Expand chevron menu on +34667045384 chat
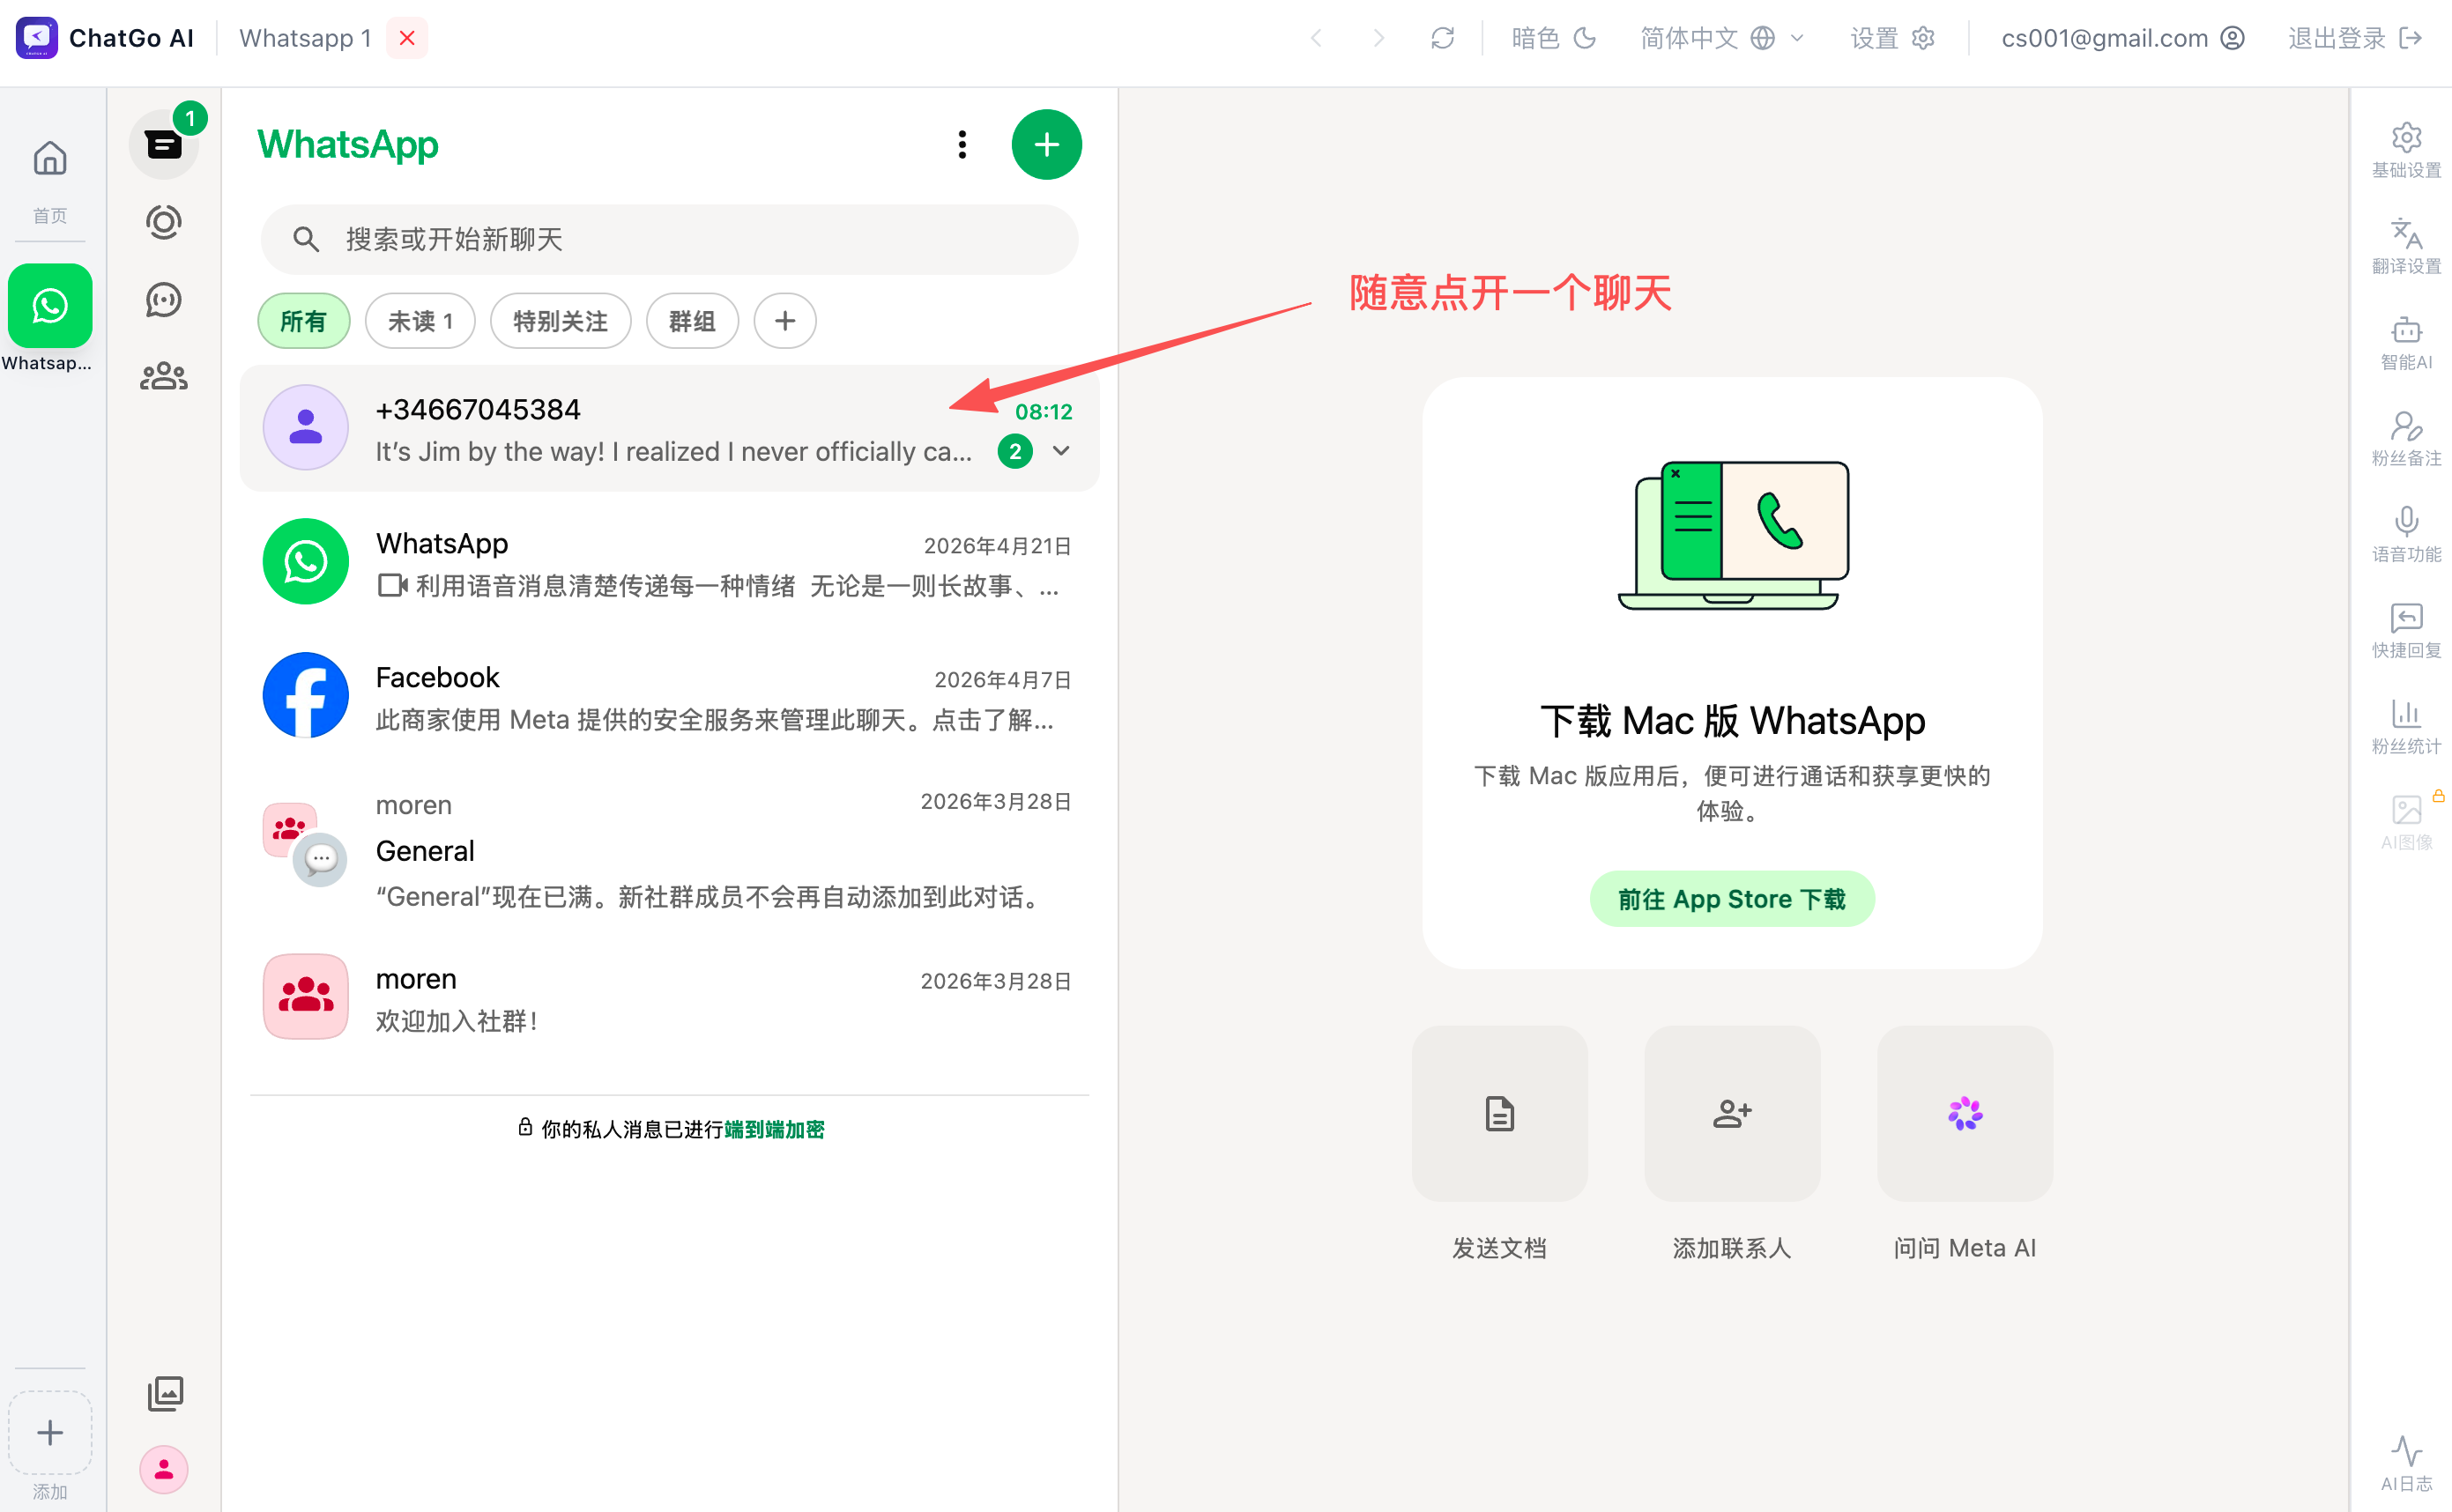Viewport: 2452px width, 1512px height. (x=1062, y=451)
